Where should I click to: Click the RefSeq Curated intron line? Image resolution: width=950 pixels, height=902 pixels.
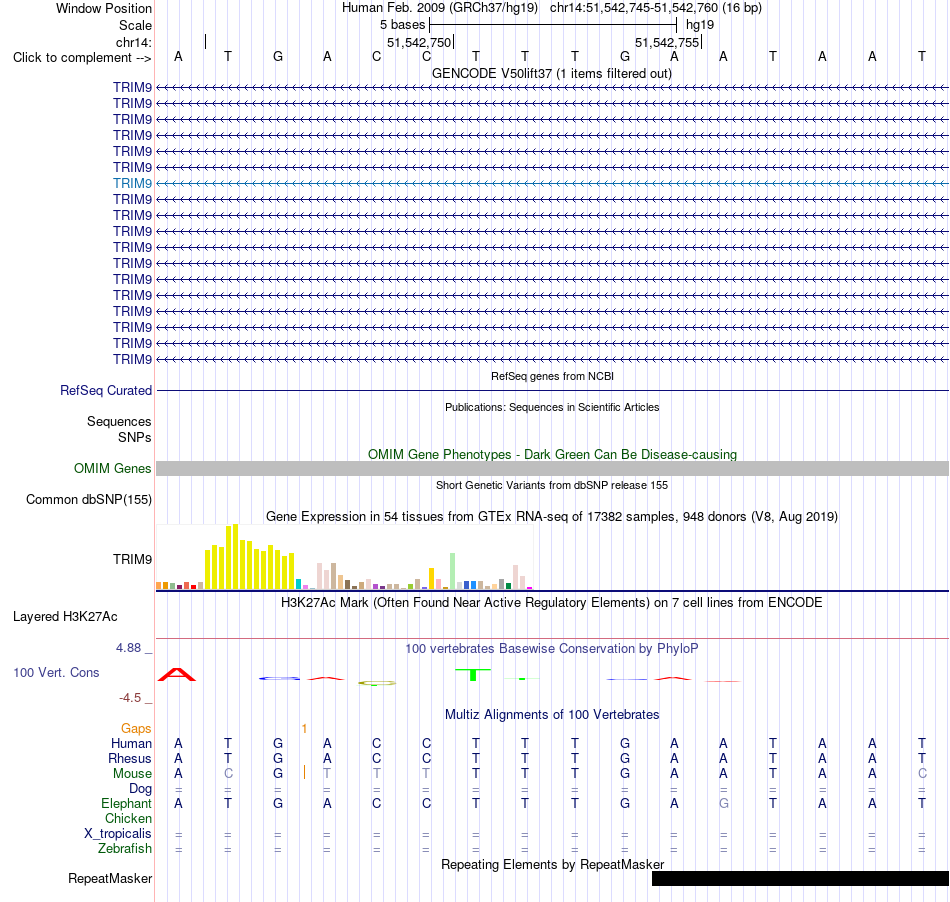point(553,391)
